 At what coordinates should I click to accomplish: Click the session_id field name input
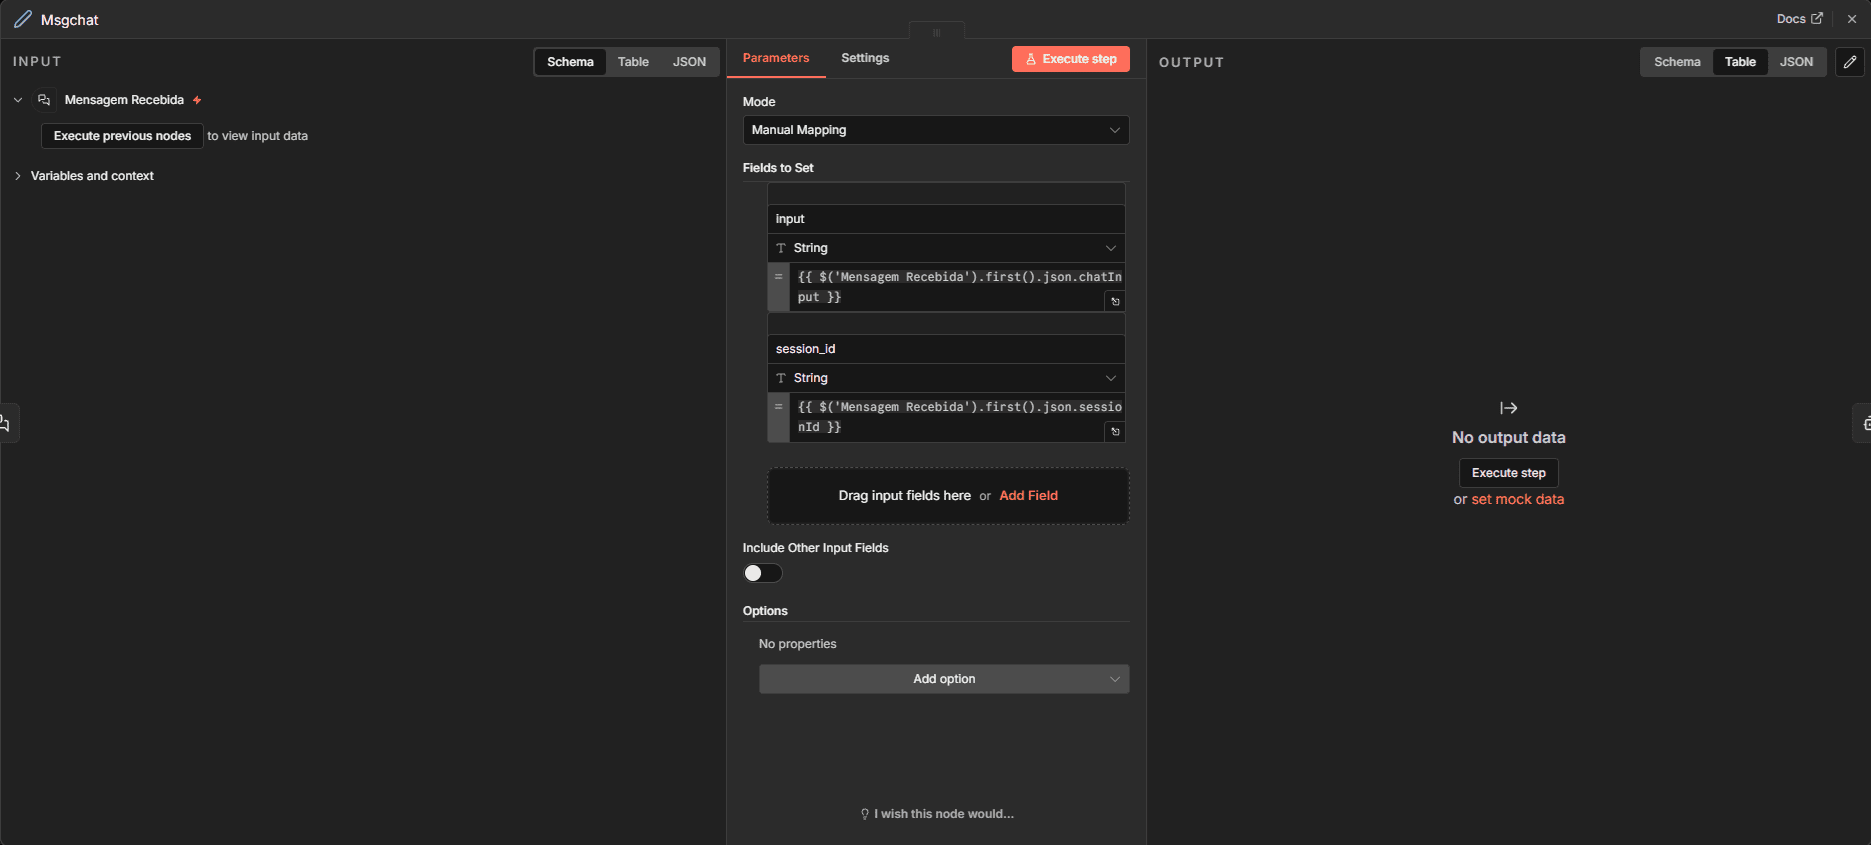tap(945, 349)
